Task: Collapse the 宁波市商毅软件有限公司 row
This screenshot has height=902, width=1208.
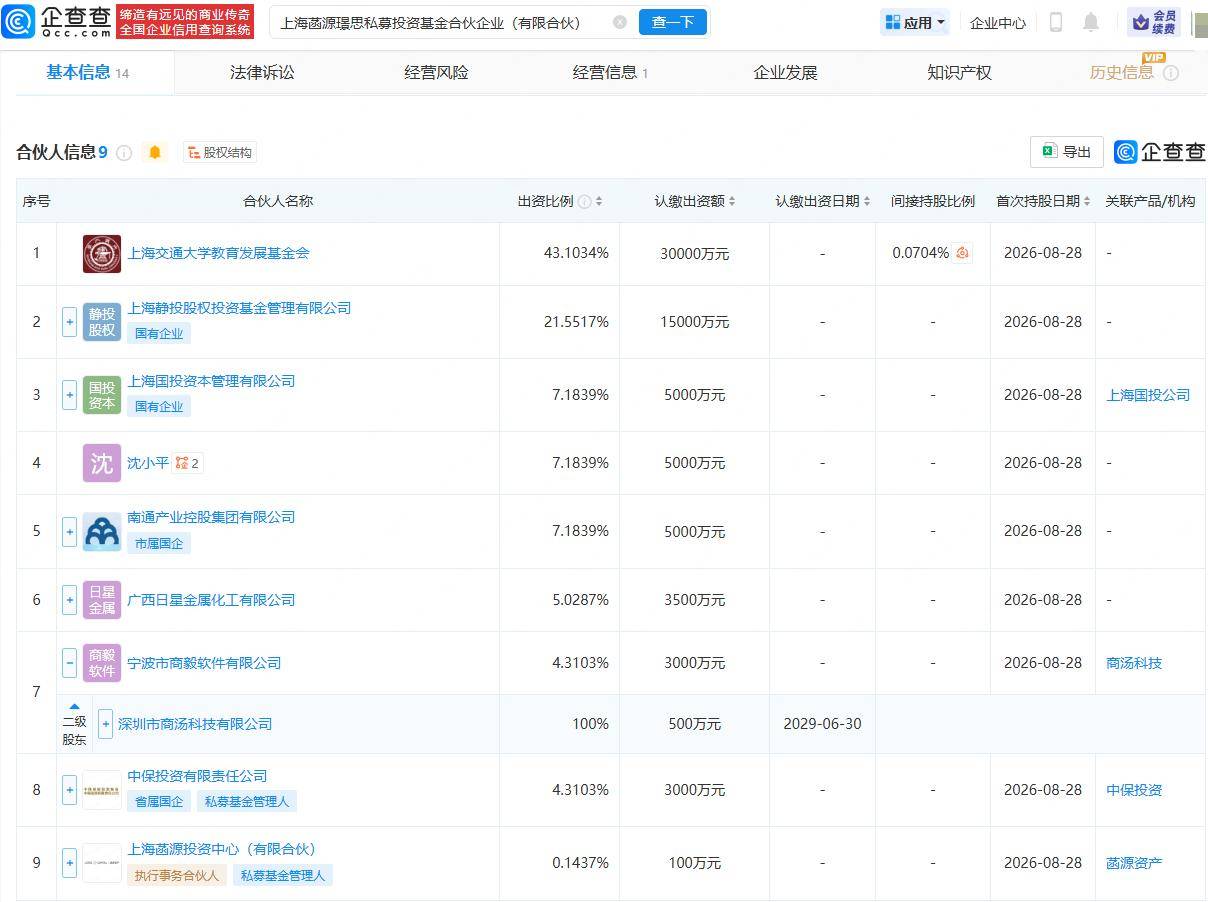Action: pyautogui.click(x=69, y=663)
